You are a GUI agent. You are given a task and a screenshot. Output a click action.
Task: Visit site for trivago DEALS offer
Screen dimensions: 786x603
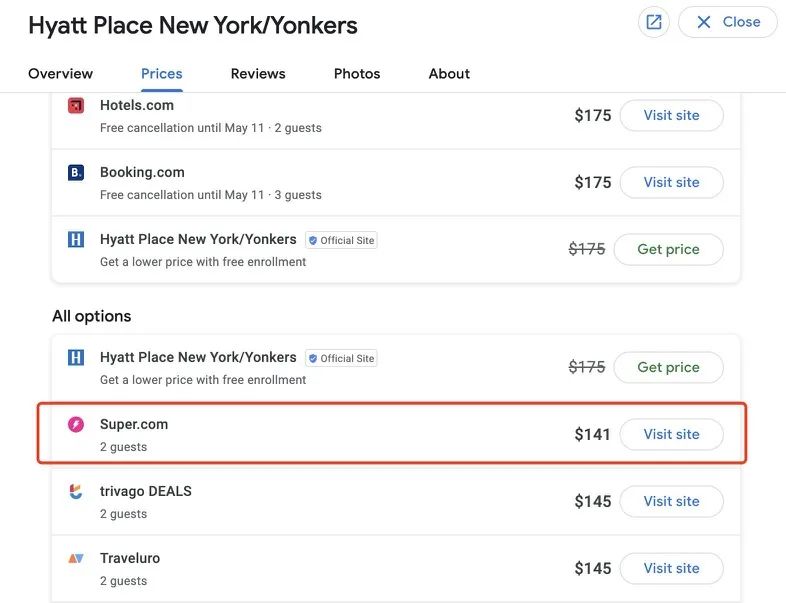671,501
